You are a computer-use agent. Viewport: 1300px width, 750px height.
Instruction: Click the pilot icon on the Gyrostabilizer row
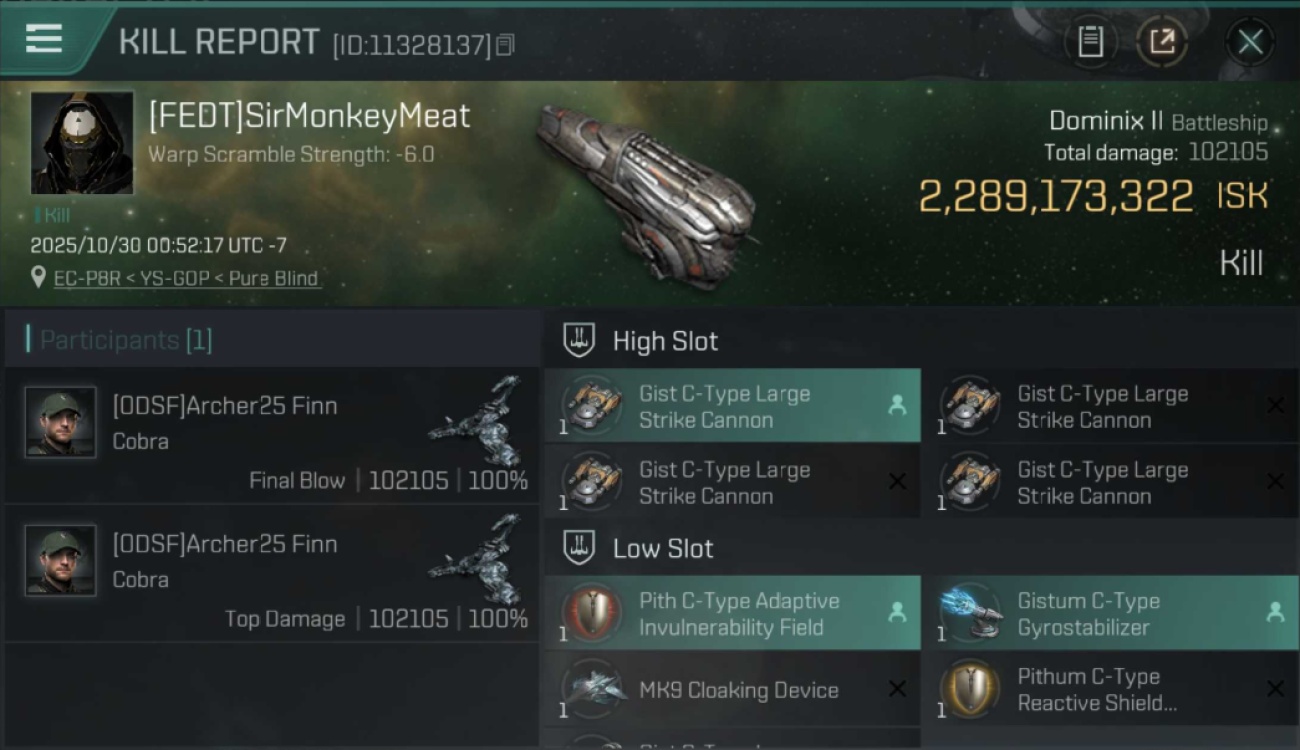[1275, 613]
